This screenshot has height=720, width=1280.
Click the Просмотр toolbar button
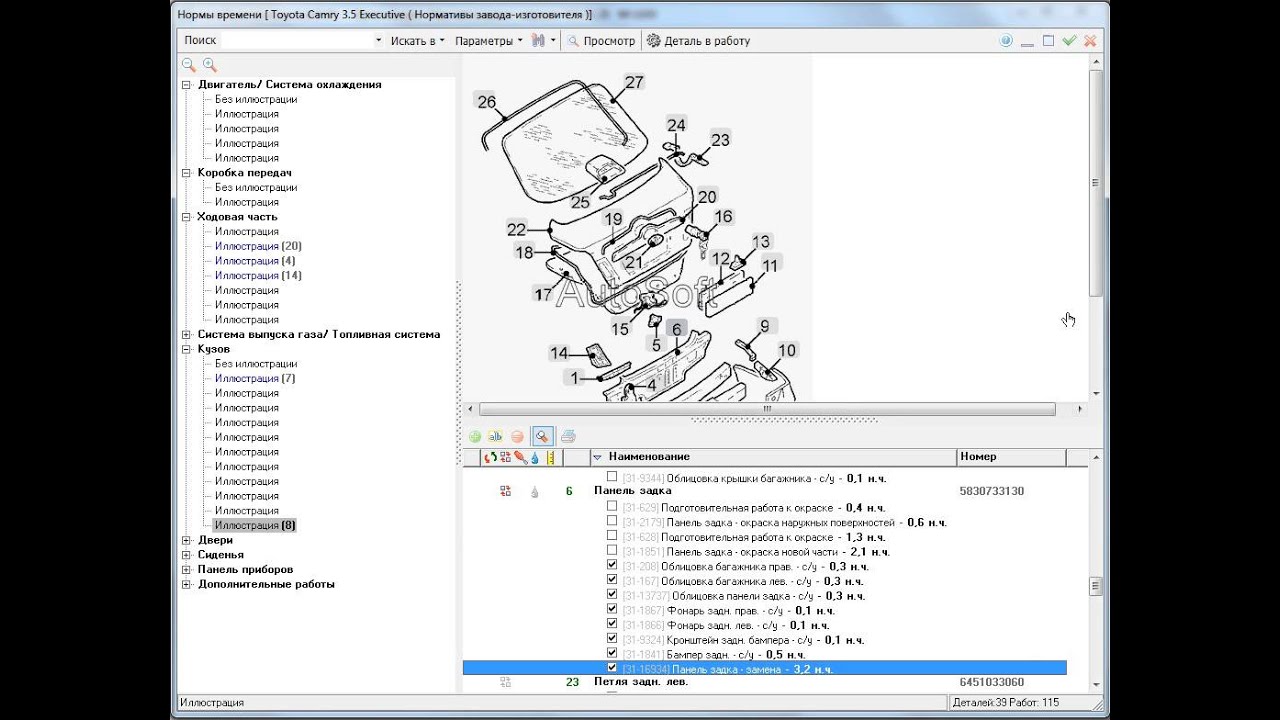(601, 41)
